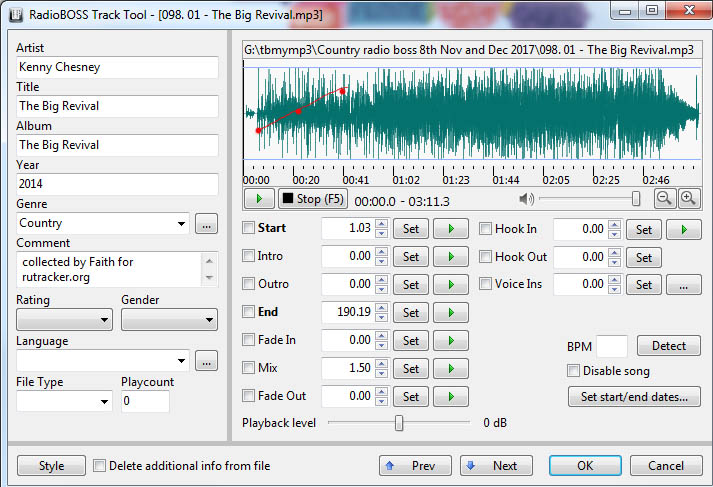
Task: Enable the Hook In checkbox
Action: click(486, 229)
